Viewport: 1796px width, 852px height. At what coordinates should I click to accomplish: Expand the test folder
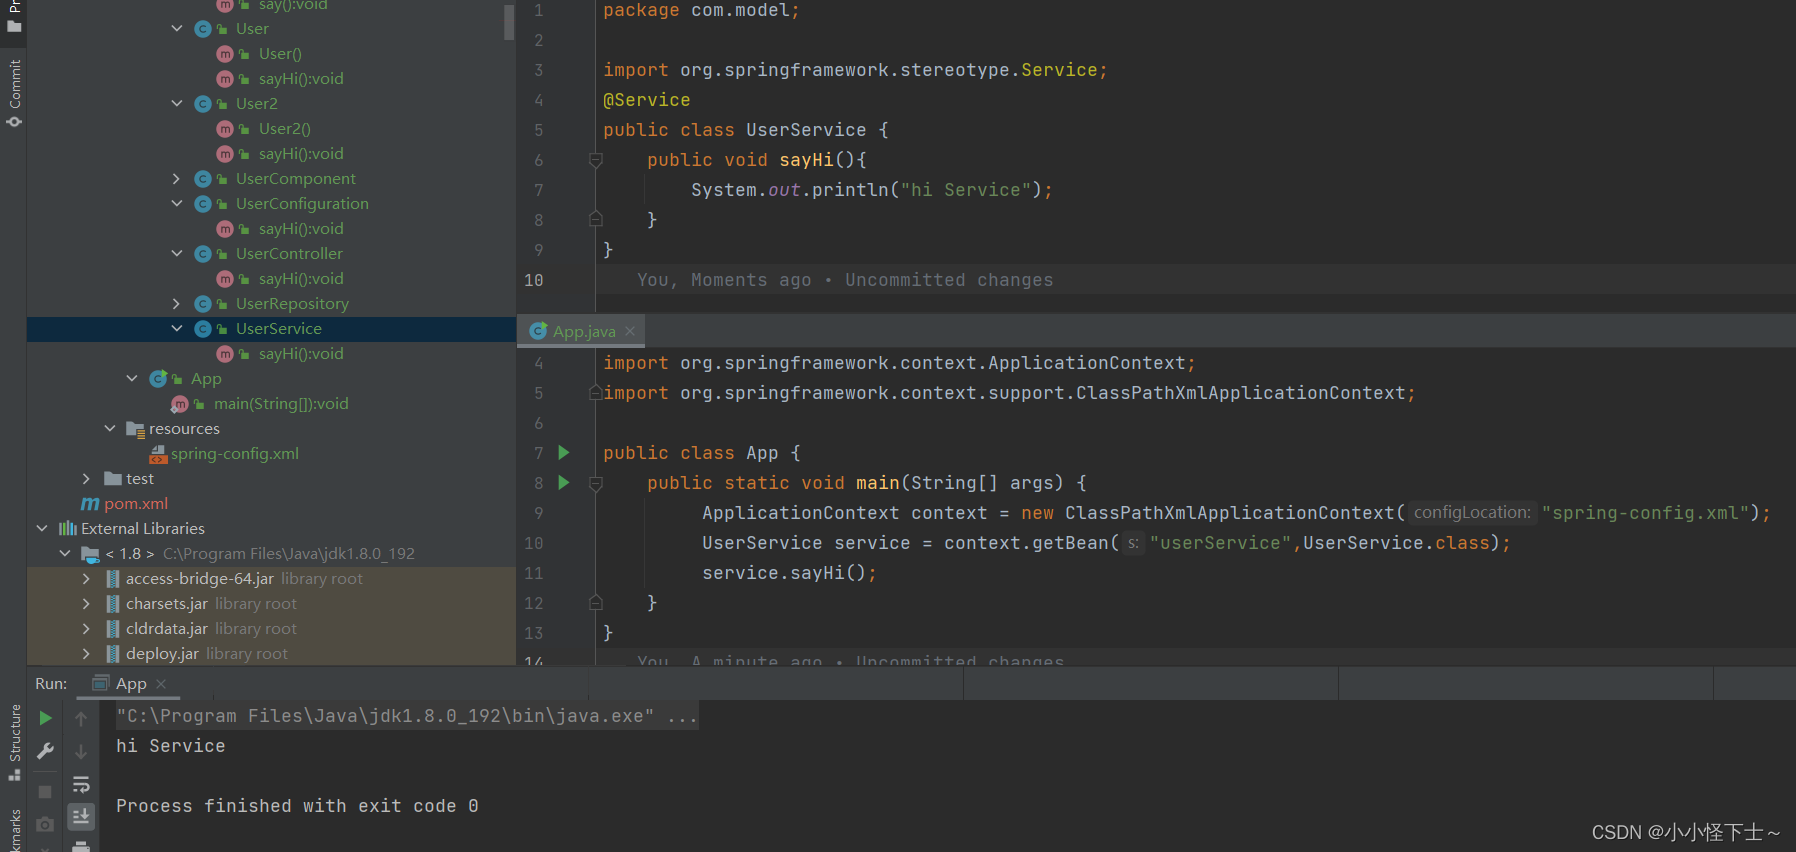click(87, 479)
